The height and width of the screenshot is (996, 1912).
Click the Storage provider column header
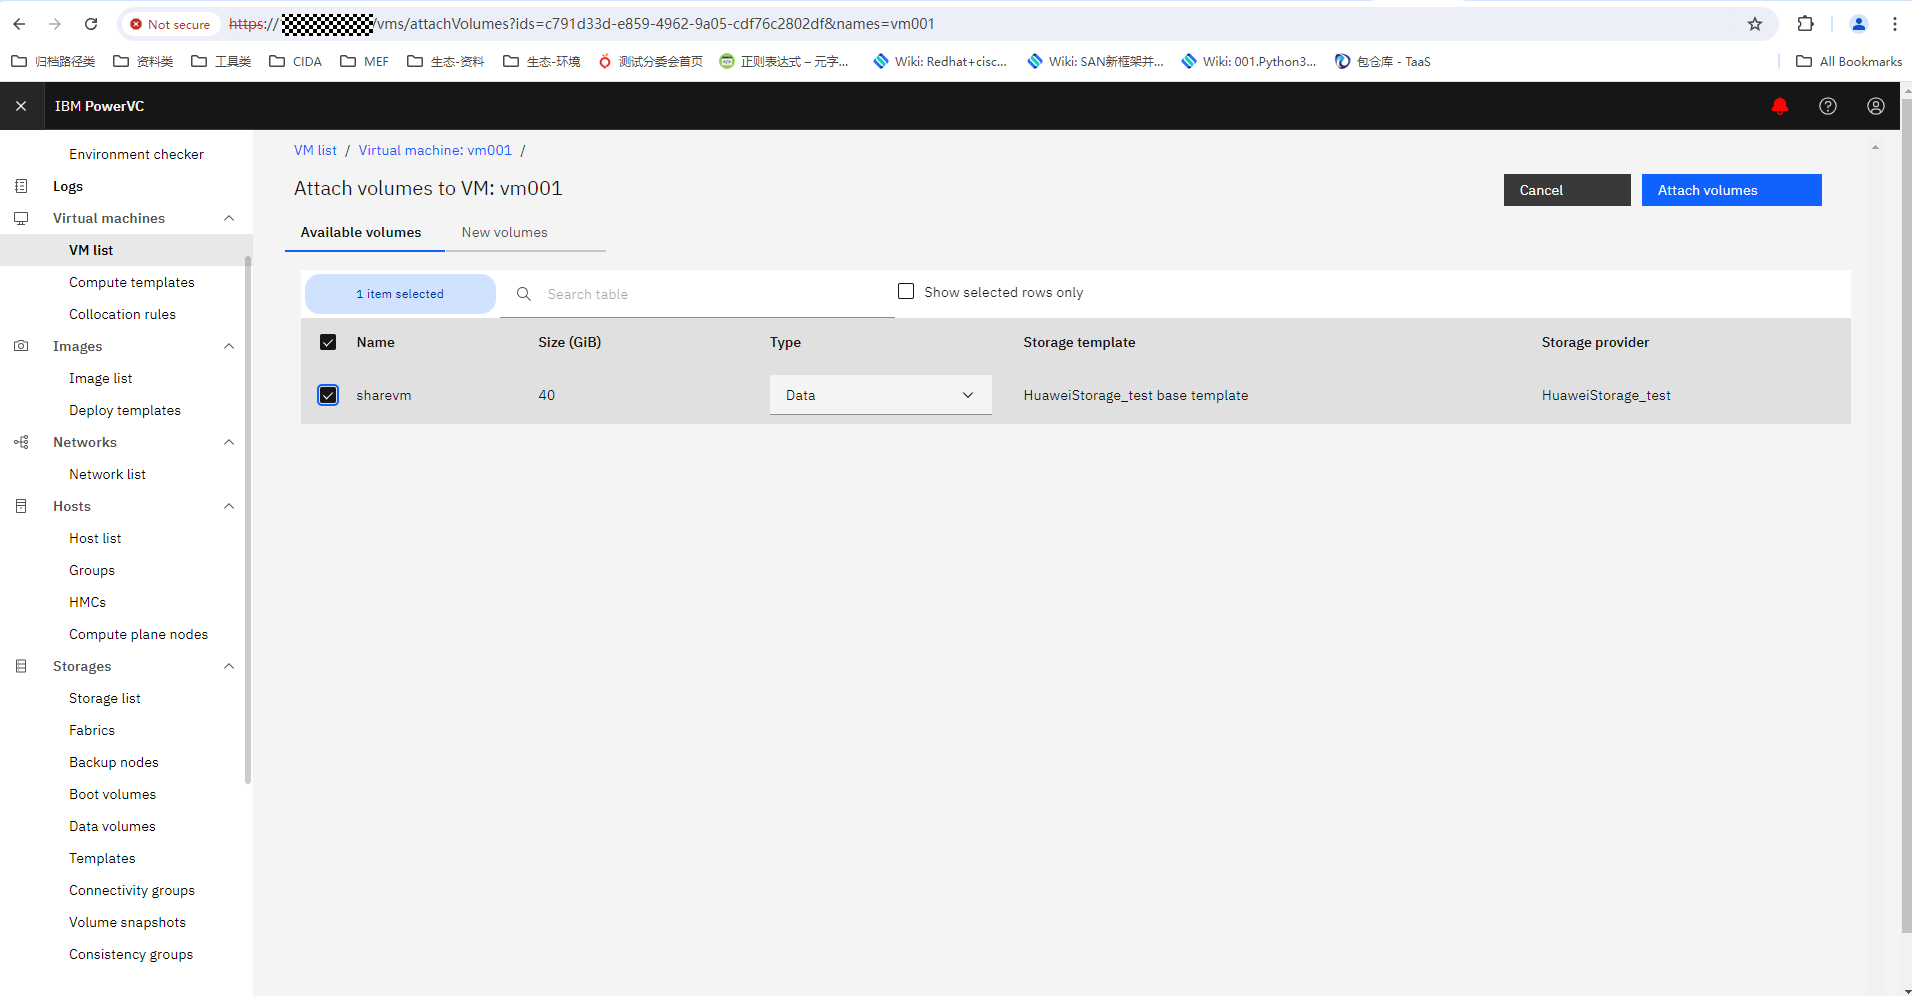coord(1595,342)
